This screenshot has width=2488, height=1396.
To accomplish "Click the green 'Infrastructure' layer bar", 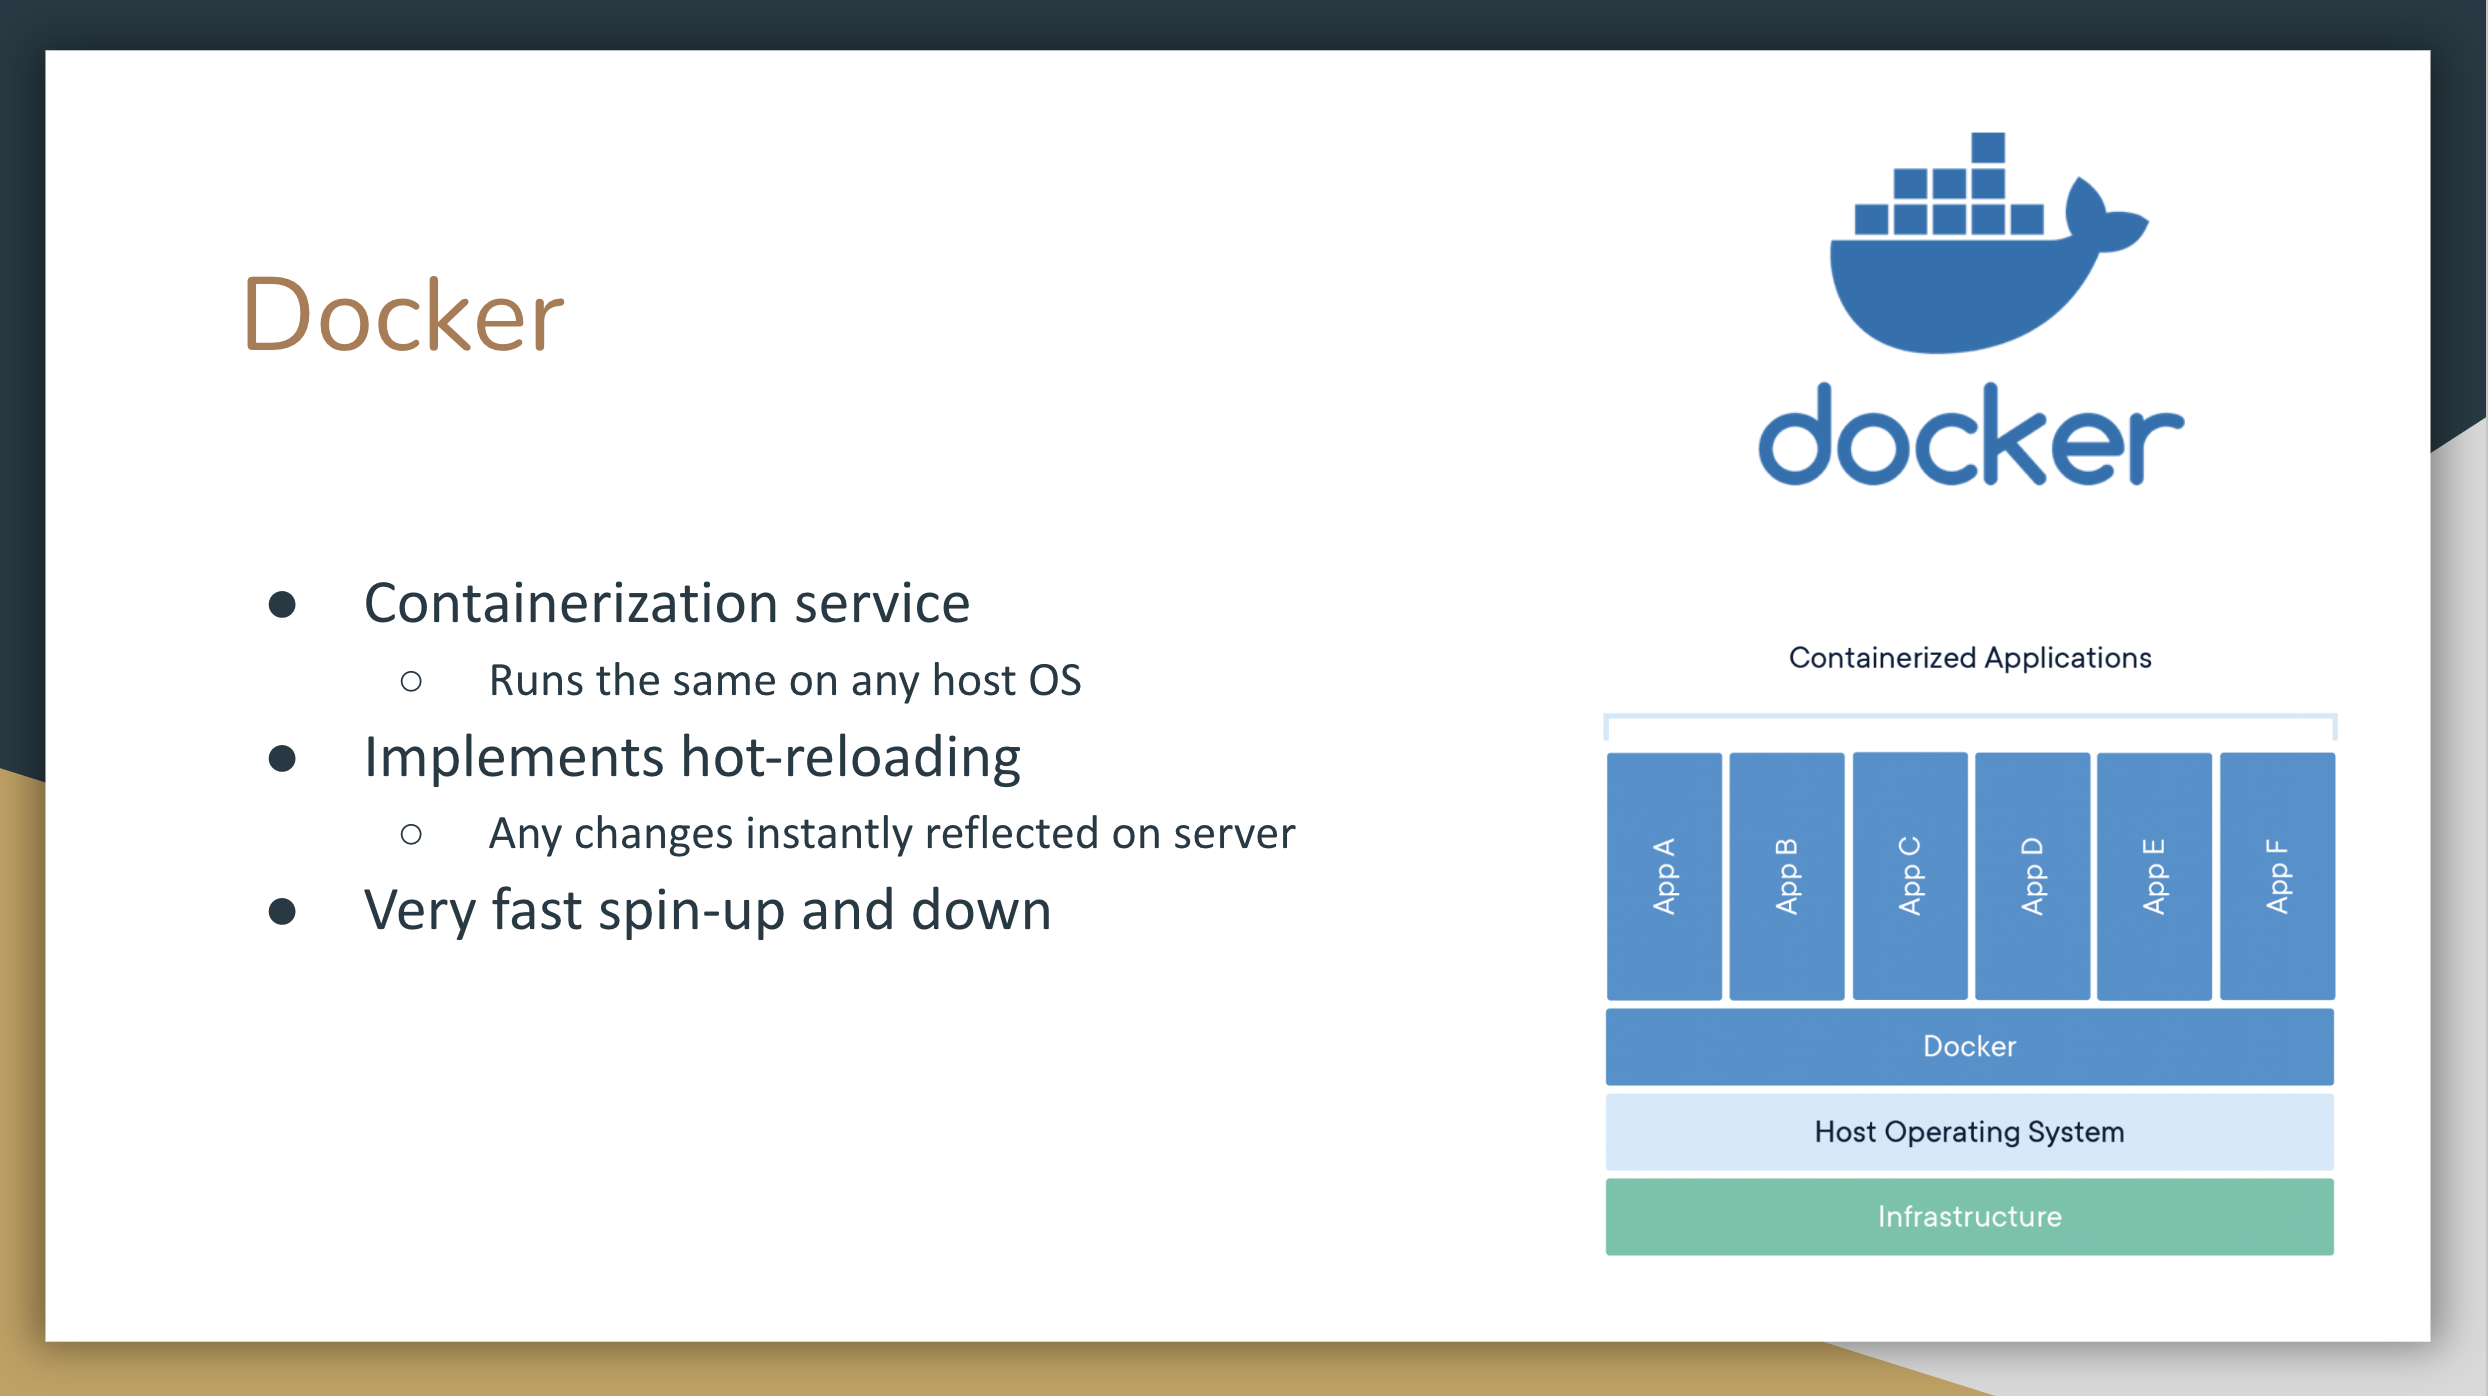I will pyautogui.click(x=1970, y=1217).
